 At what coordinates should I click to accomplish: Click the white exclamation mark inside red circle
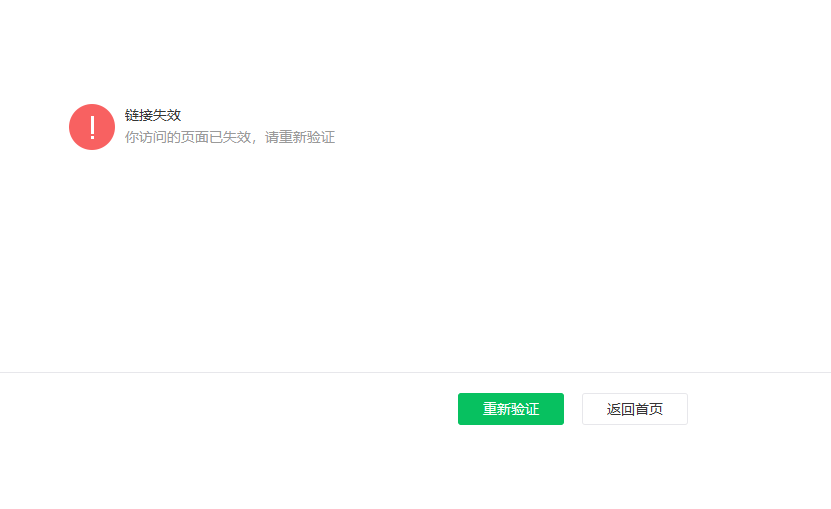(x=92, y=127)
